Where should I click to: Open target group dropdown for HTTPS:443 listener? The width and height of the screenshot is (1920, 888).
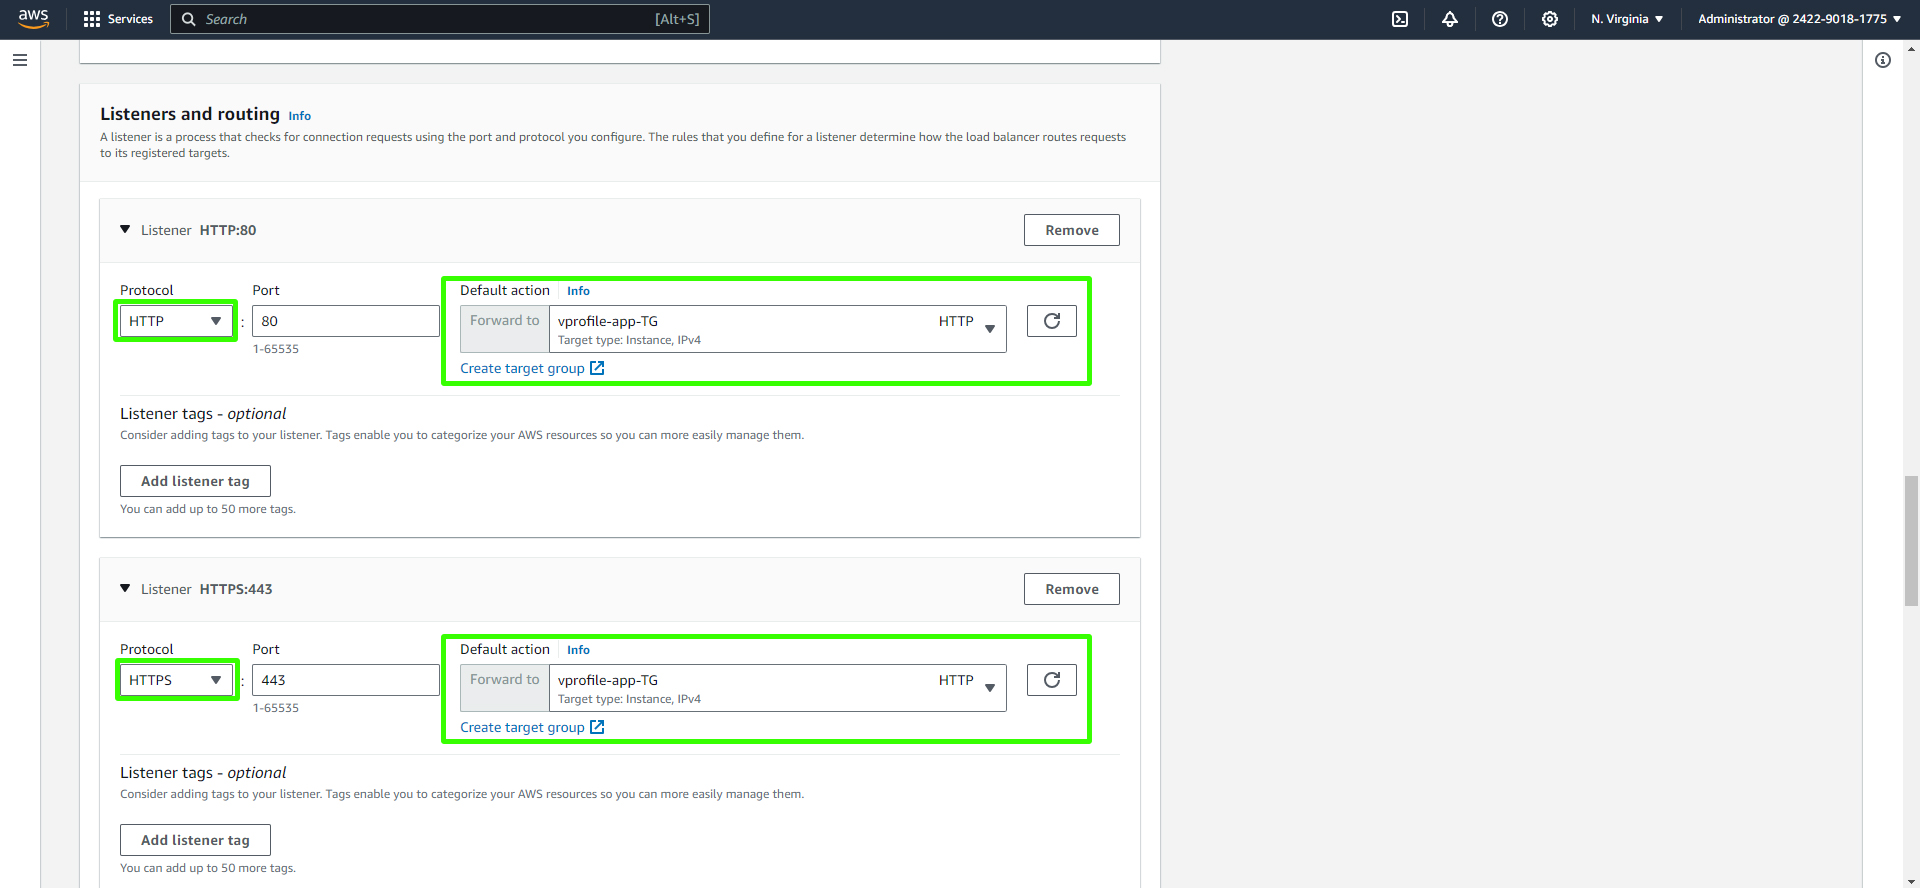tap(777, 688)
